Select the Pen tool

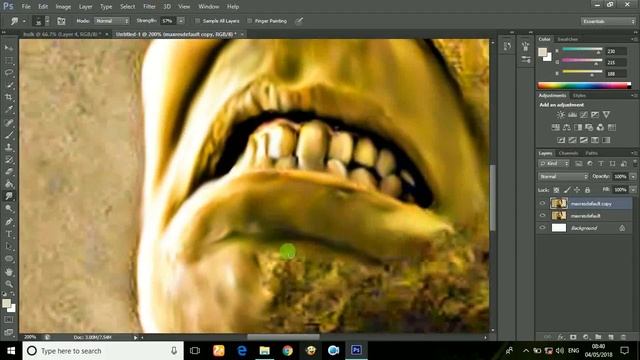(9, 222)
